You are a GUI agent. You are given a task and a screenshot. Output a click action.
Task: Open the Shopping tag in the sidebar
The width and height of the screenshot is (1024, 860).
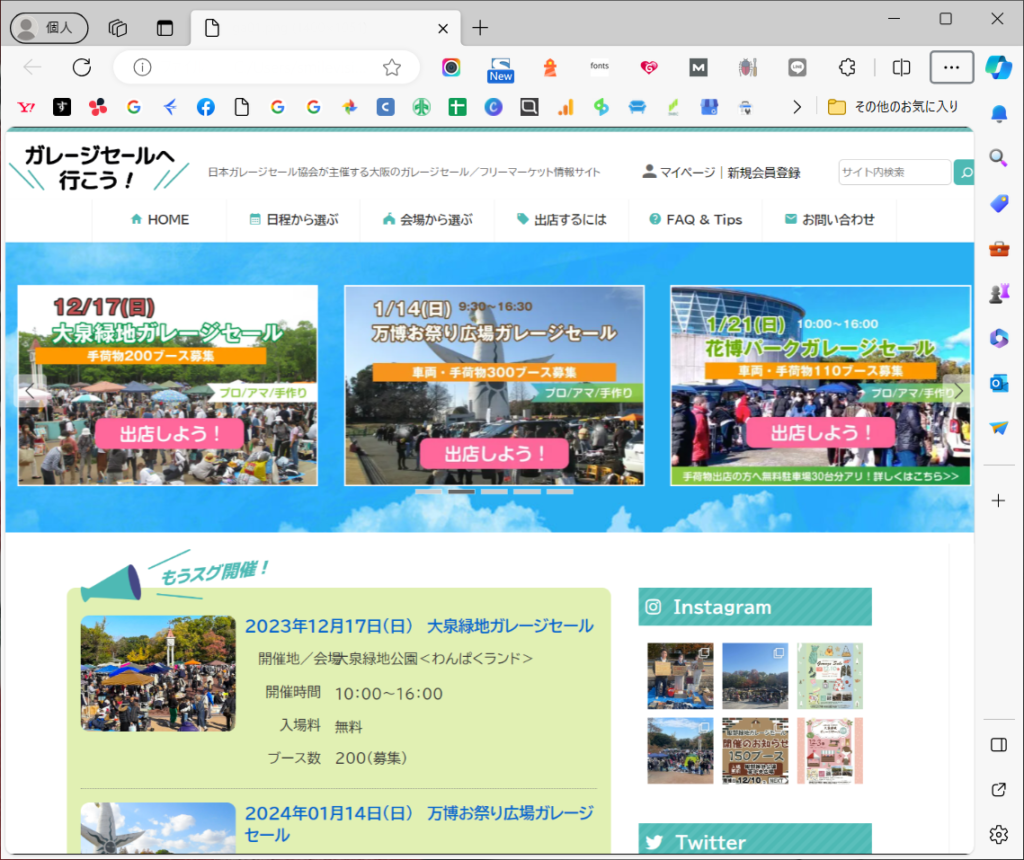tap(999, 203)
